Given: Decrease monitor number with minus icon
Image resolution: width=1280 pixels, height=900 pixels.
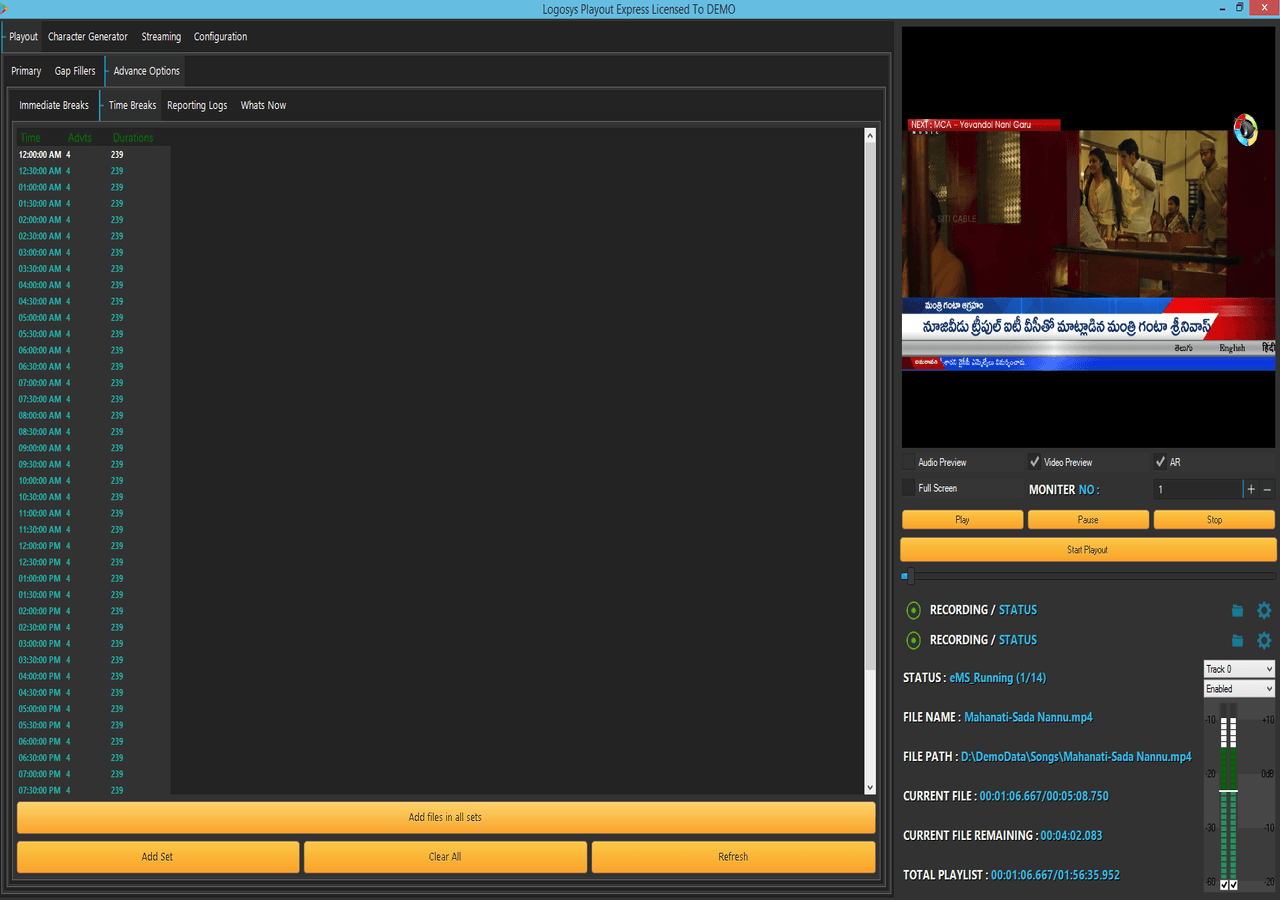Looking at the screenshot, I should pos(1267,489).
